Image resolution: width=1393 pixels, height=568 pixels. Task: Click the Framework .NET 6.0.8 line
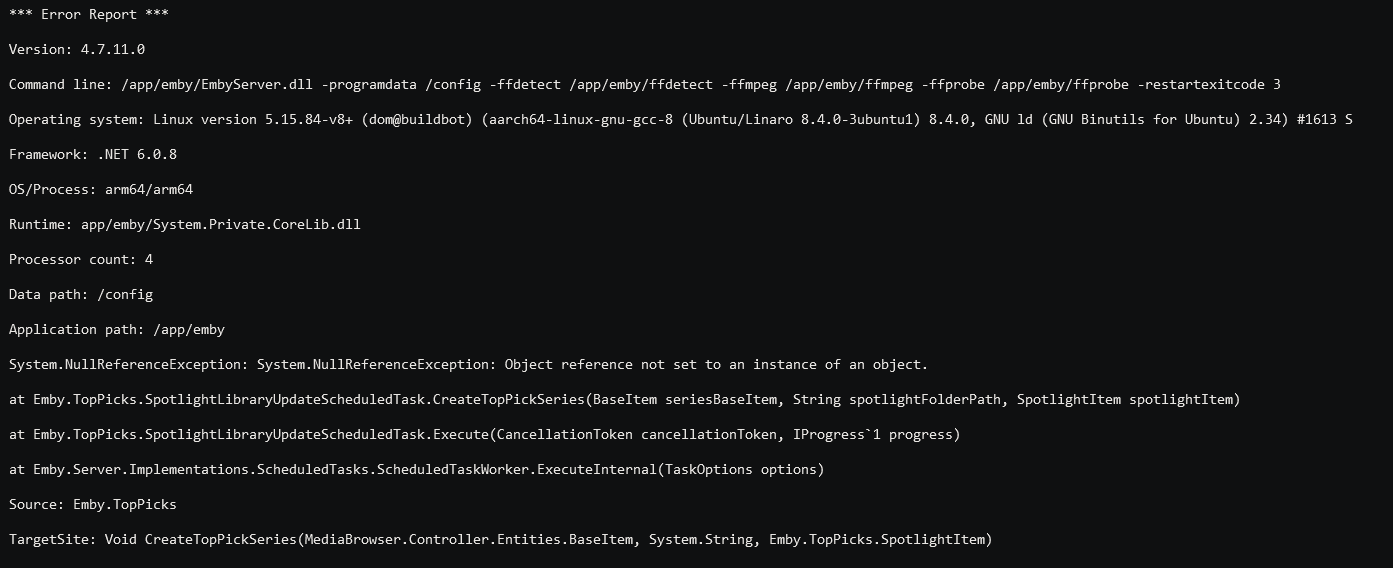93,155
